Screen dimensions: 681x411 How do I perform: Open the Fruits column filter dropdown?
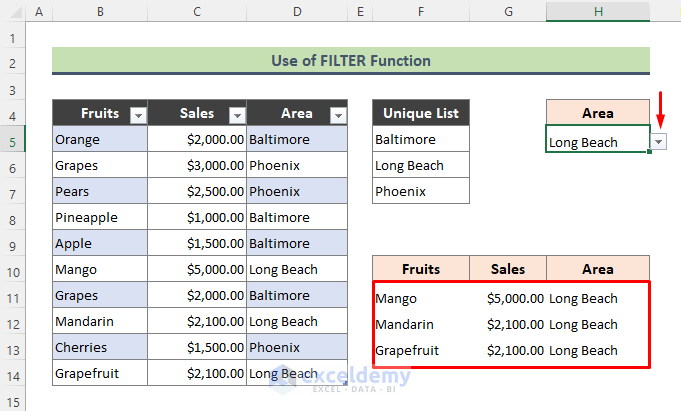tap(138, 115)
